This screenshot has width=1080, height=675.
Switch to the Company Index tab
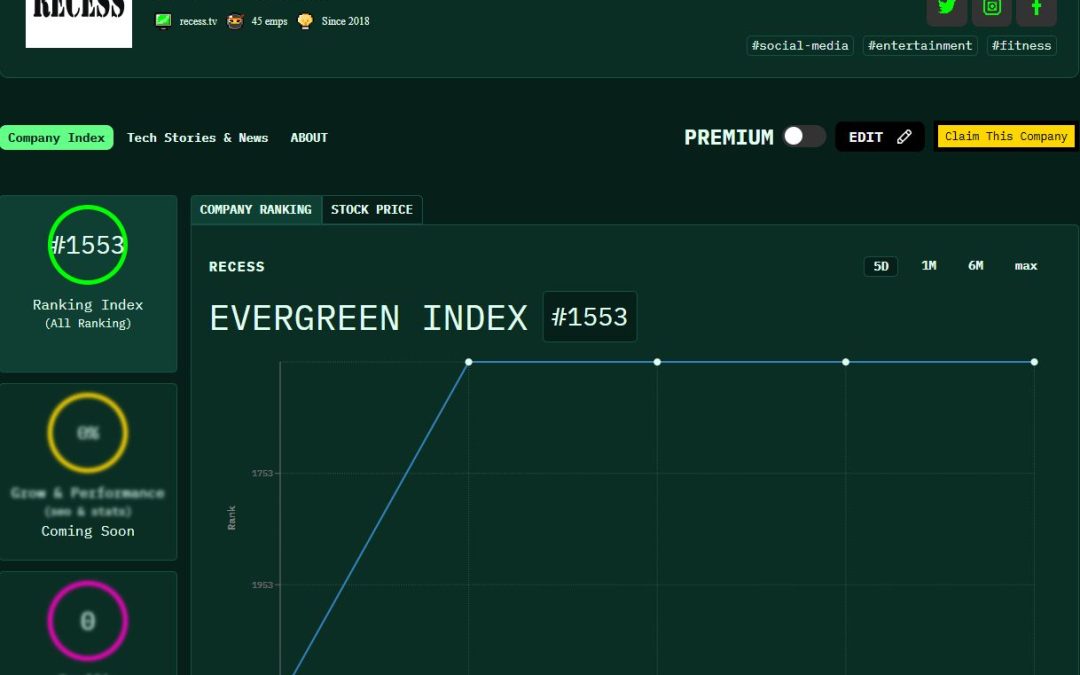click(x=56, y=138)
